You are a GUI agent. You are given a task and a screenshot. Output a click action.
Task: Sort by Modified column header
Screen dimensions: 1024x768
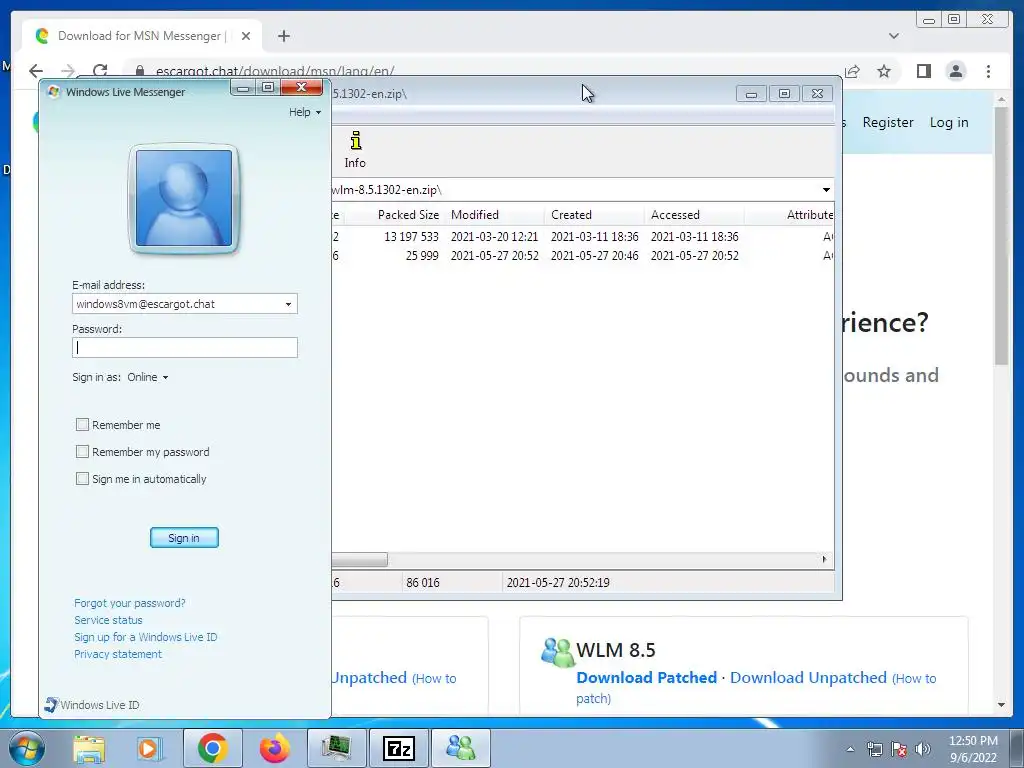(x=495, y=215)
